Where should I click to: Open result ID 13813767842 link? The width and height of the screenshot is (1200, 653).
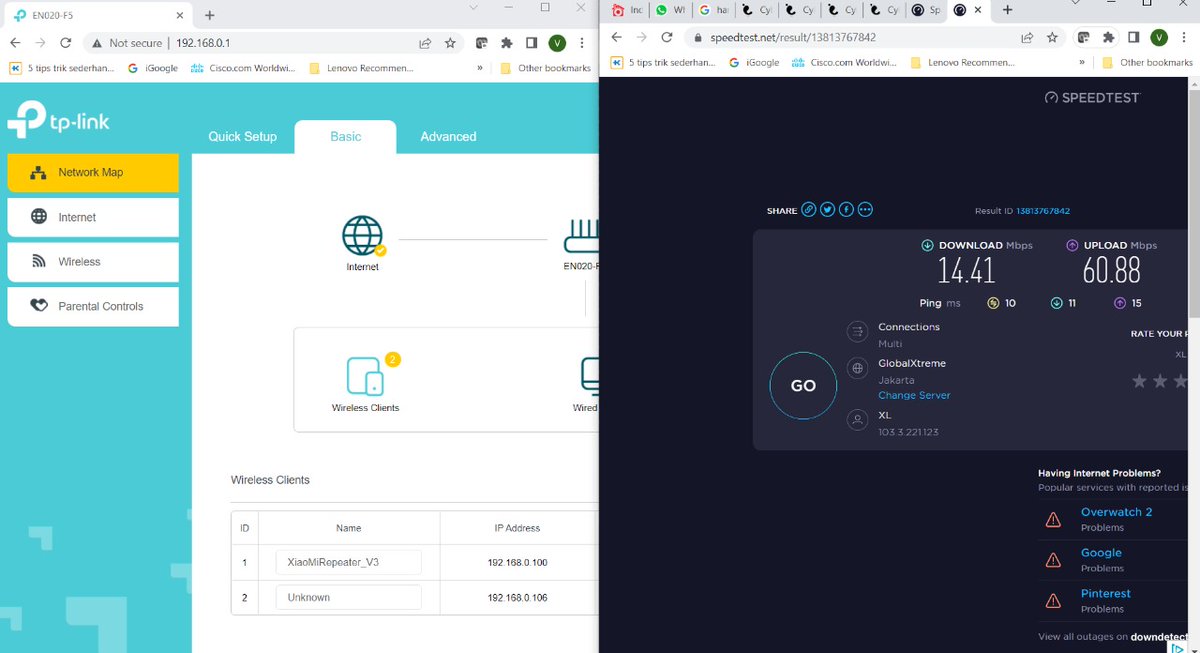coord(1043,211)
